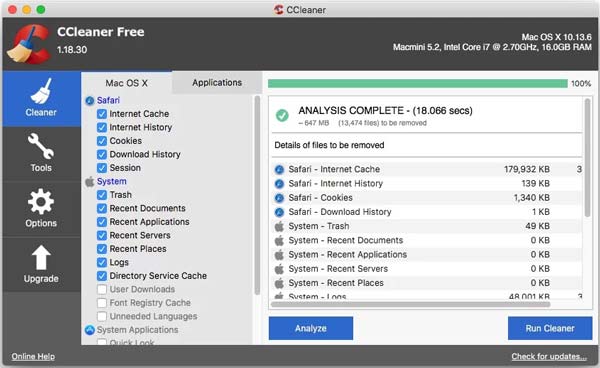Switch to the Mac OS X tab
Viewport: 600px width, 368px height.
(x=127, y=83)
